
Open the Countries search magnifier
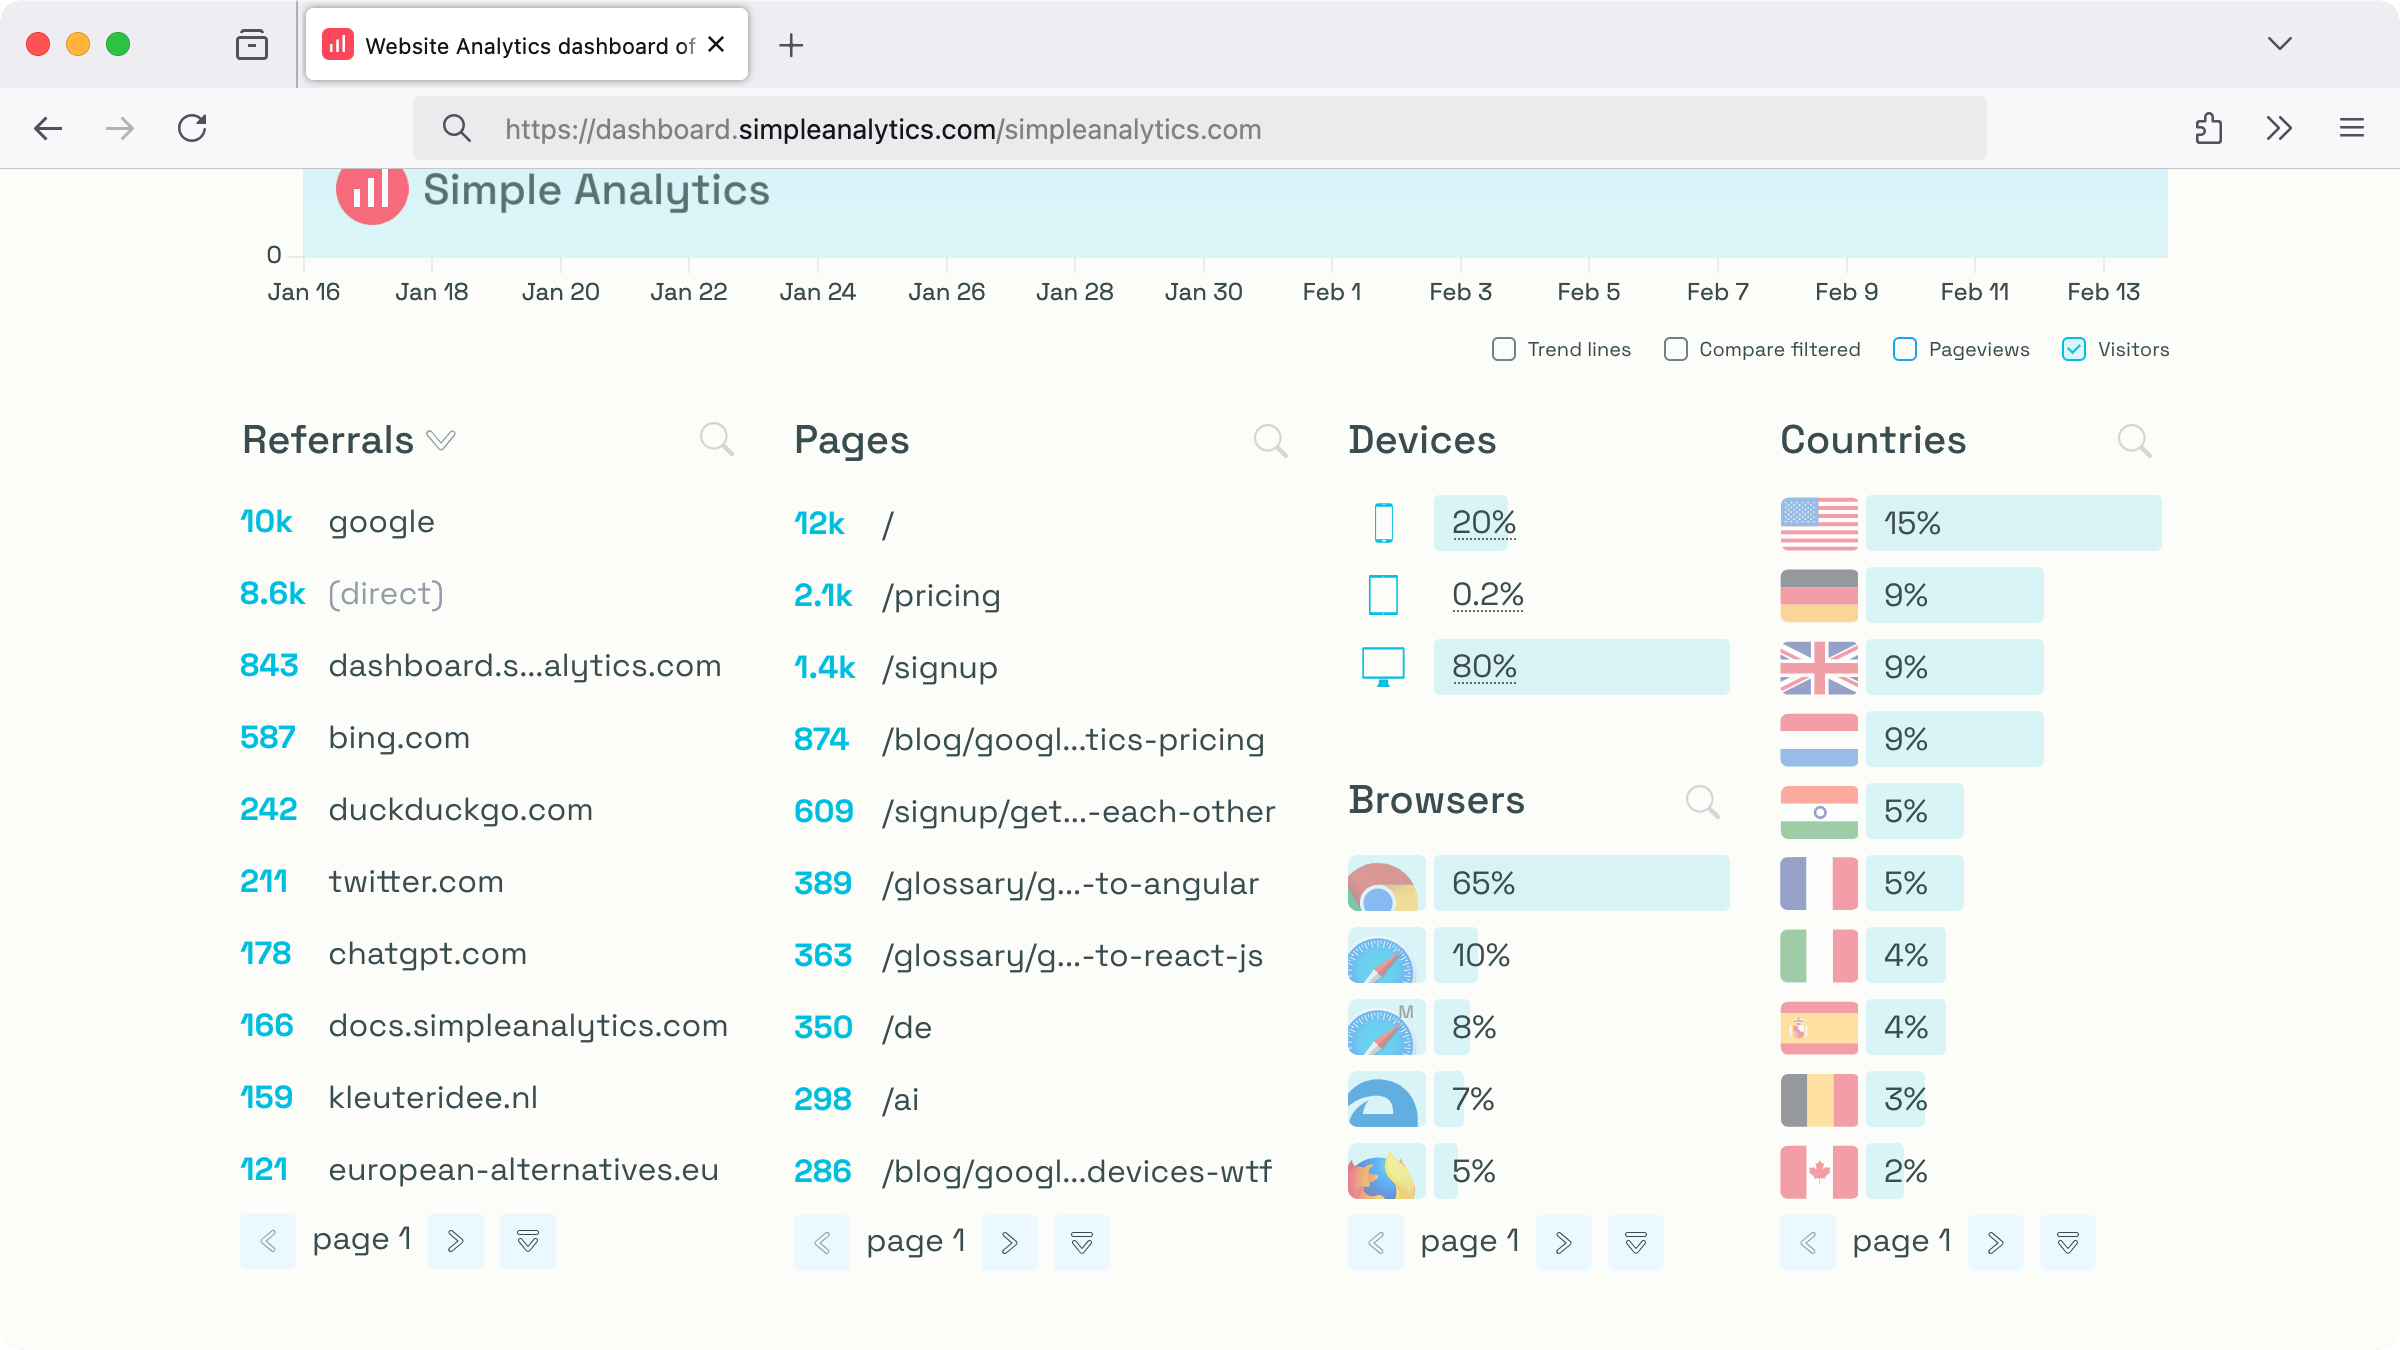(x=2134, y=440)
